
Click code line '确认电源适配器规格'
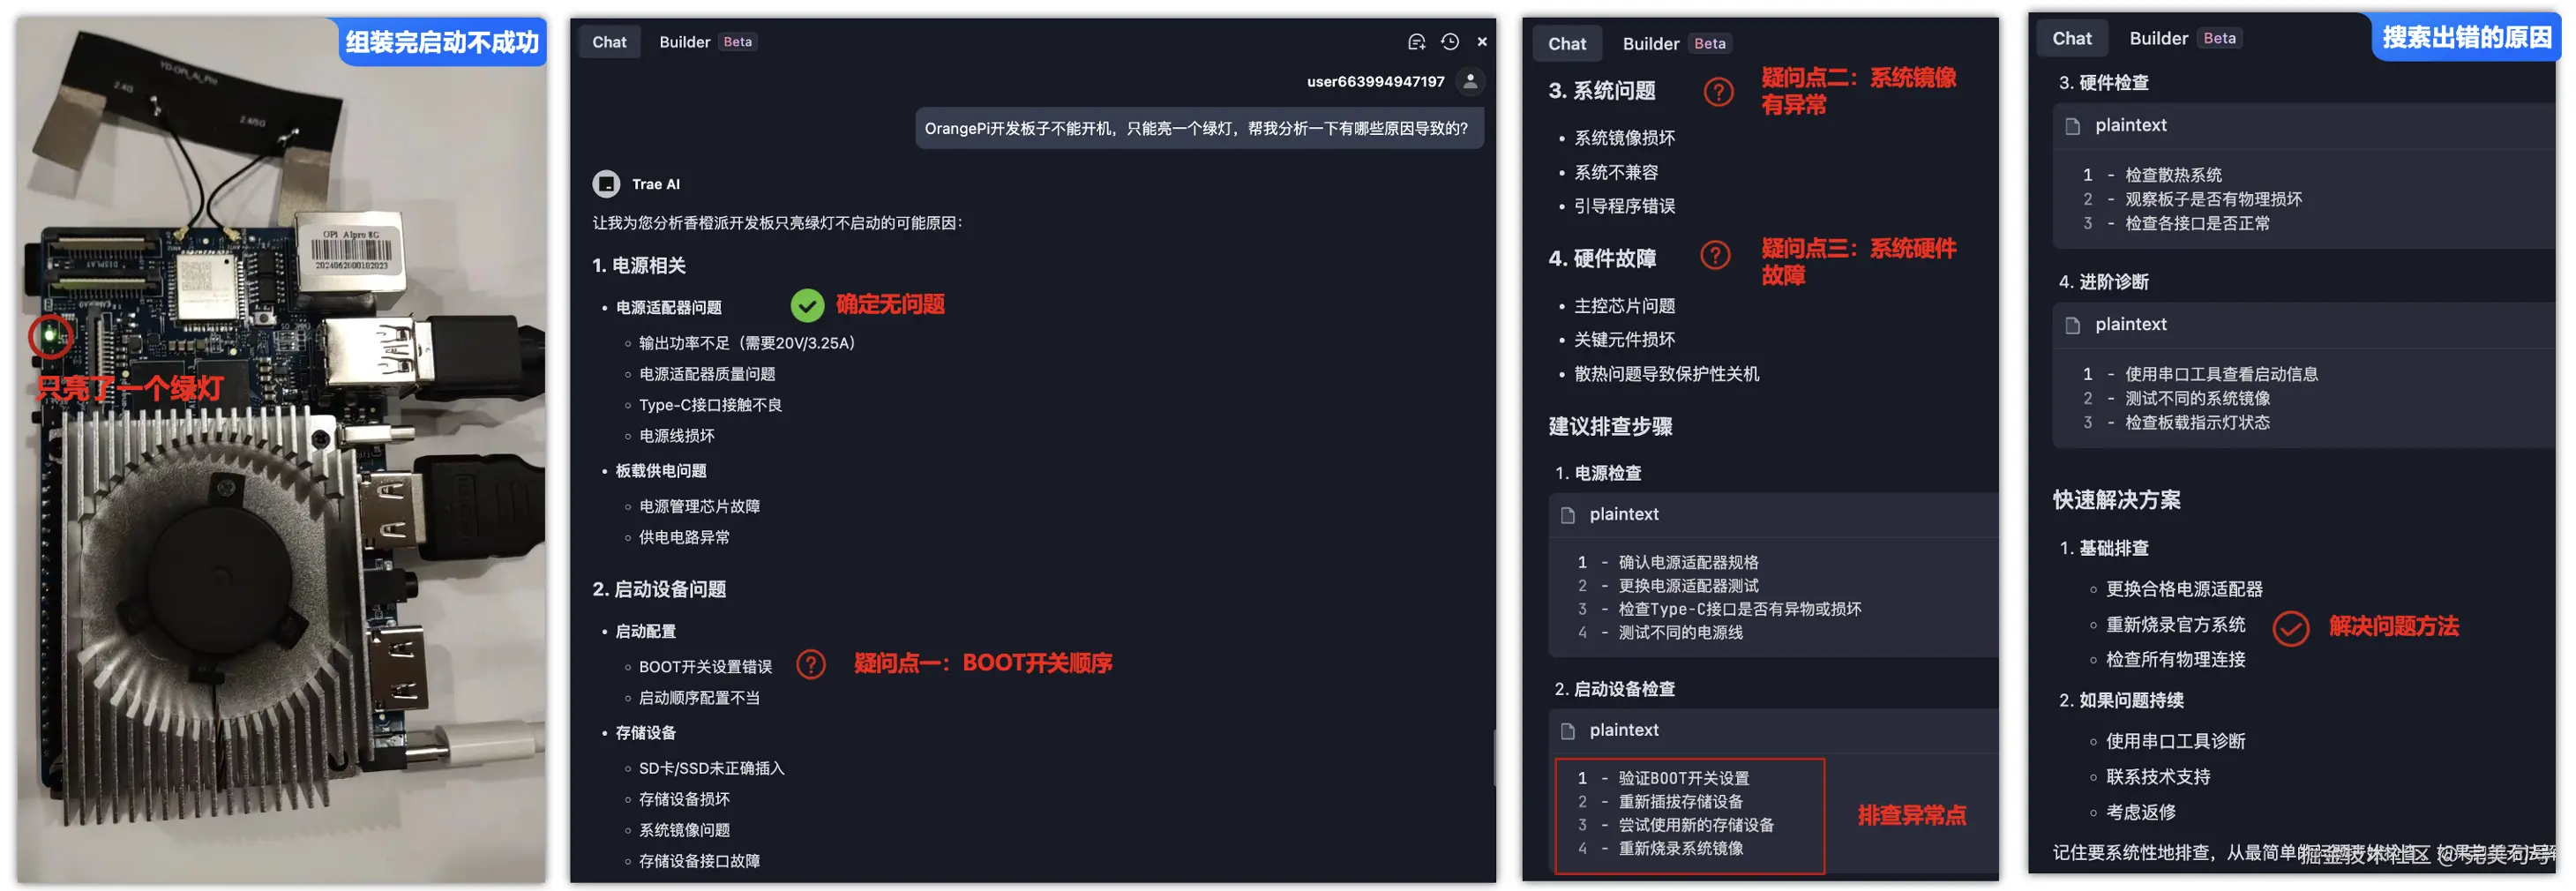[1688, 563]
